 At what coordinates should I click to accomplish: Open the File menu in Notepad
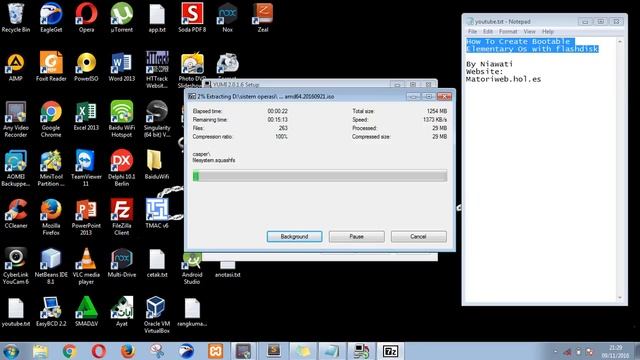[x=472, y=31]
